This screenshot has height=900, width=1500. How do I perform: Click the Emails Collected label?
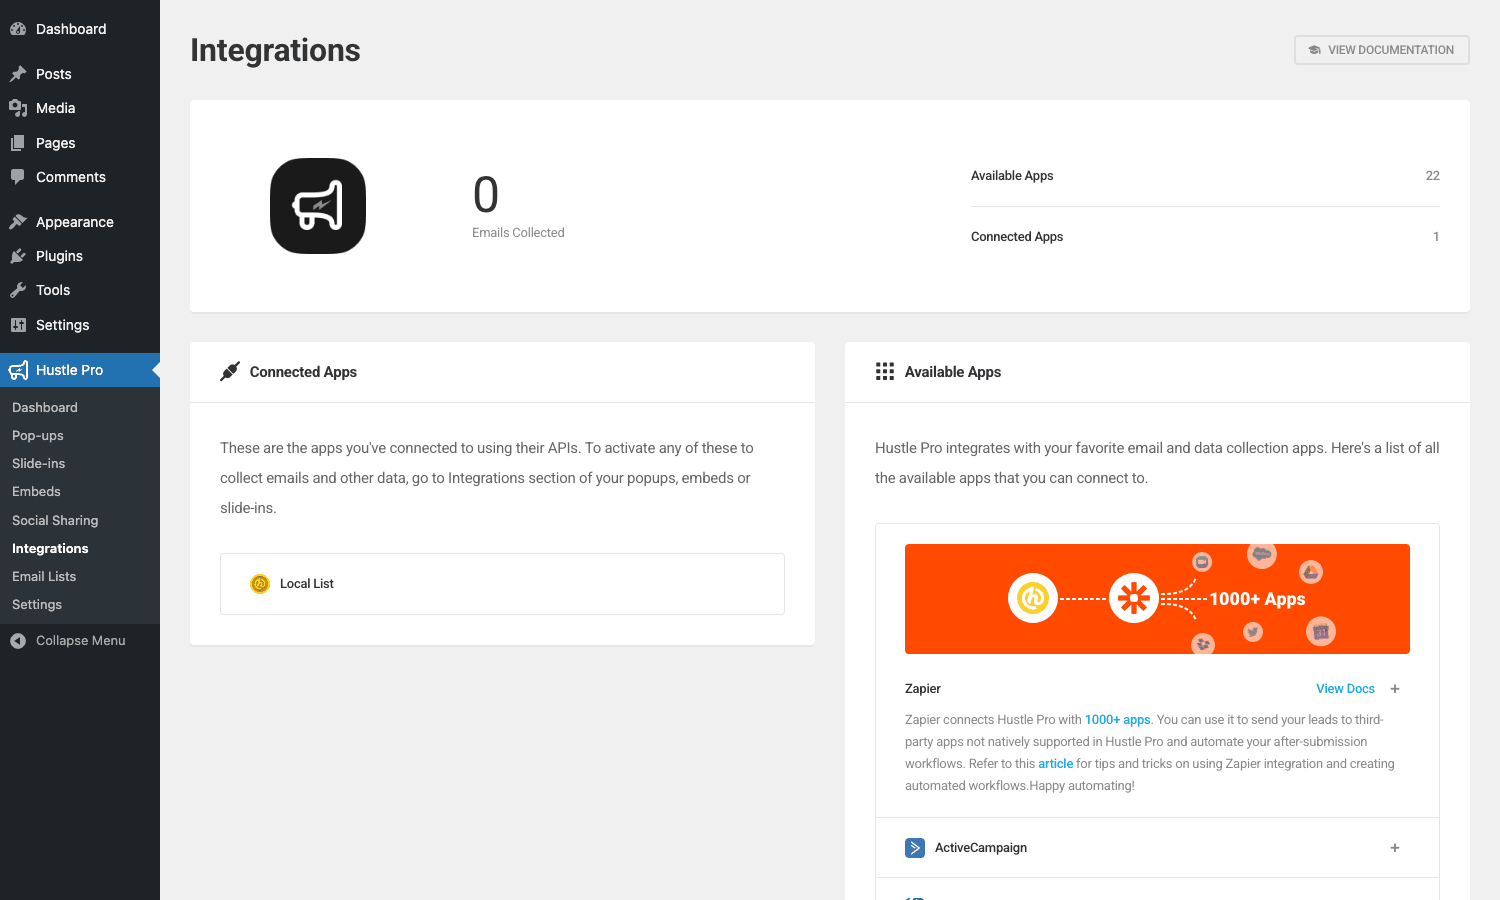click(x=518, y=233)
